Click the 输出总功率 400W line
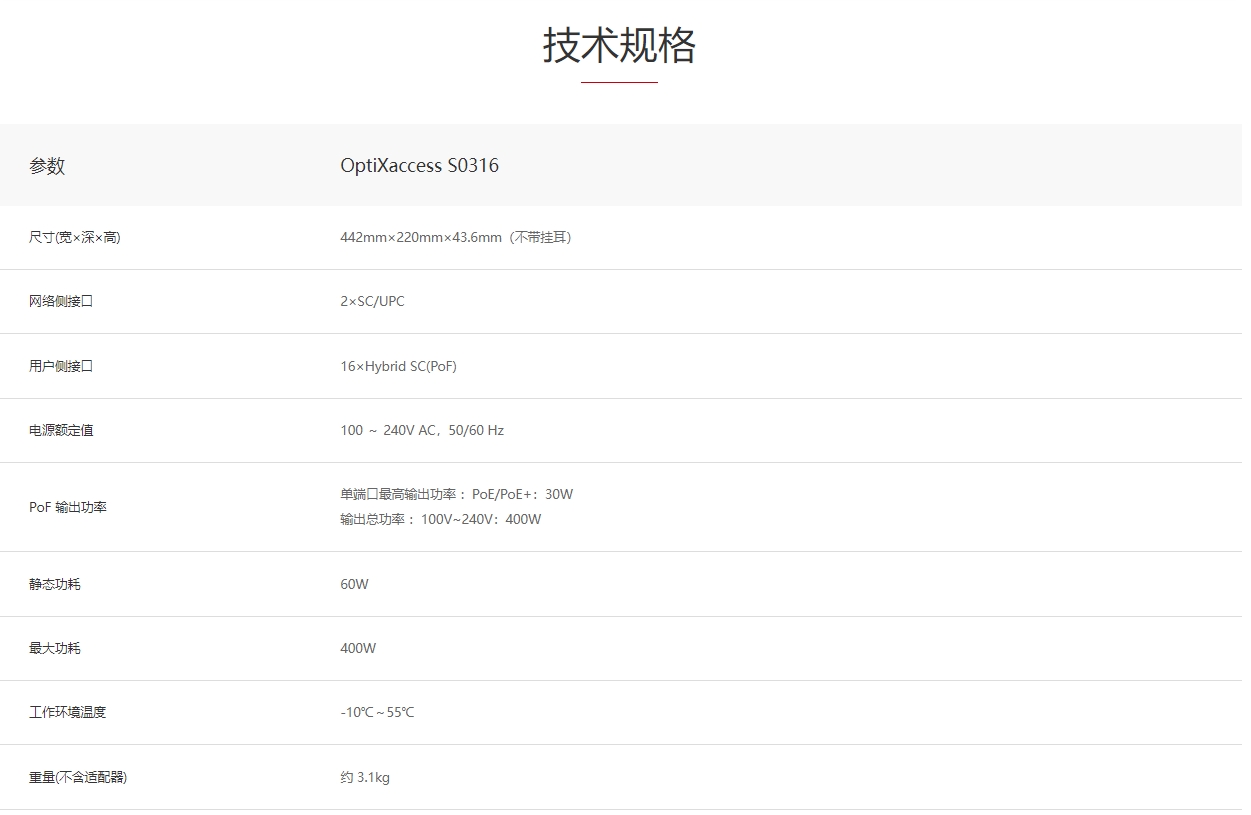Image resolution: width=1251 pixels, height=815 pixels. [x=441, y=519]
